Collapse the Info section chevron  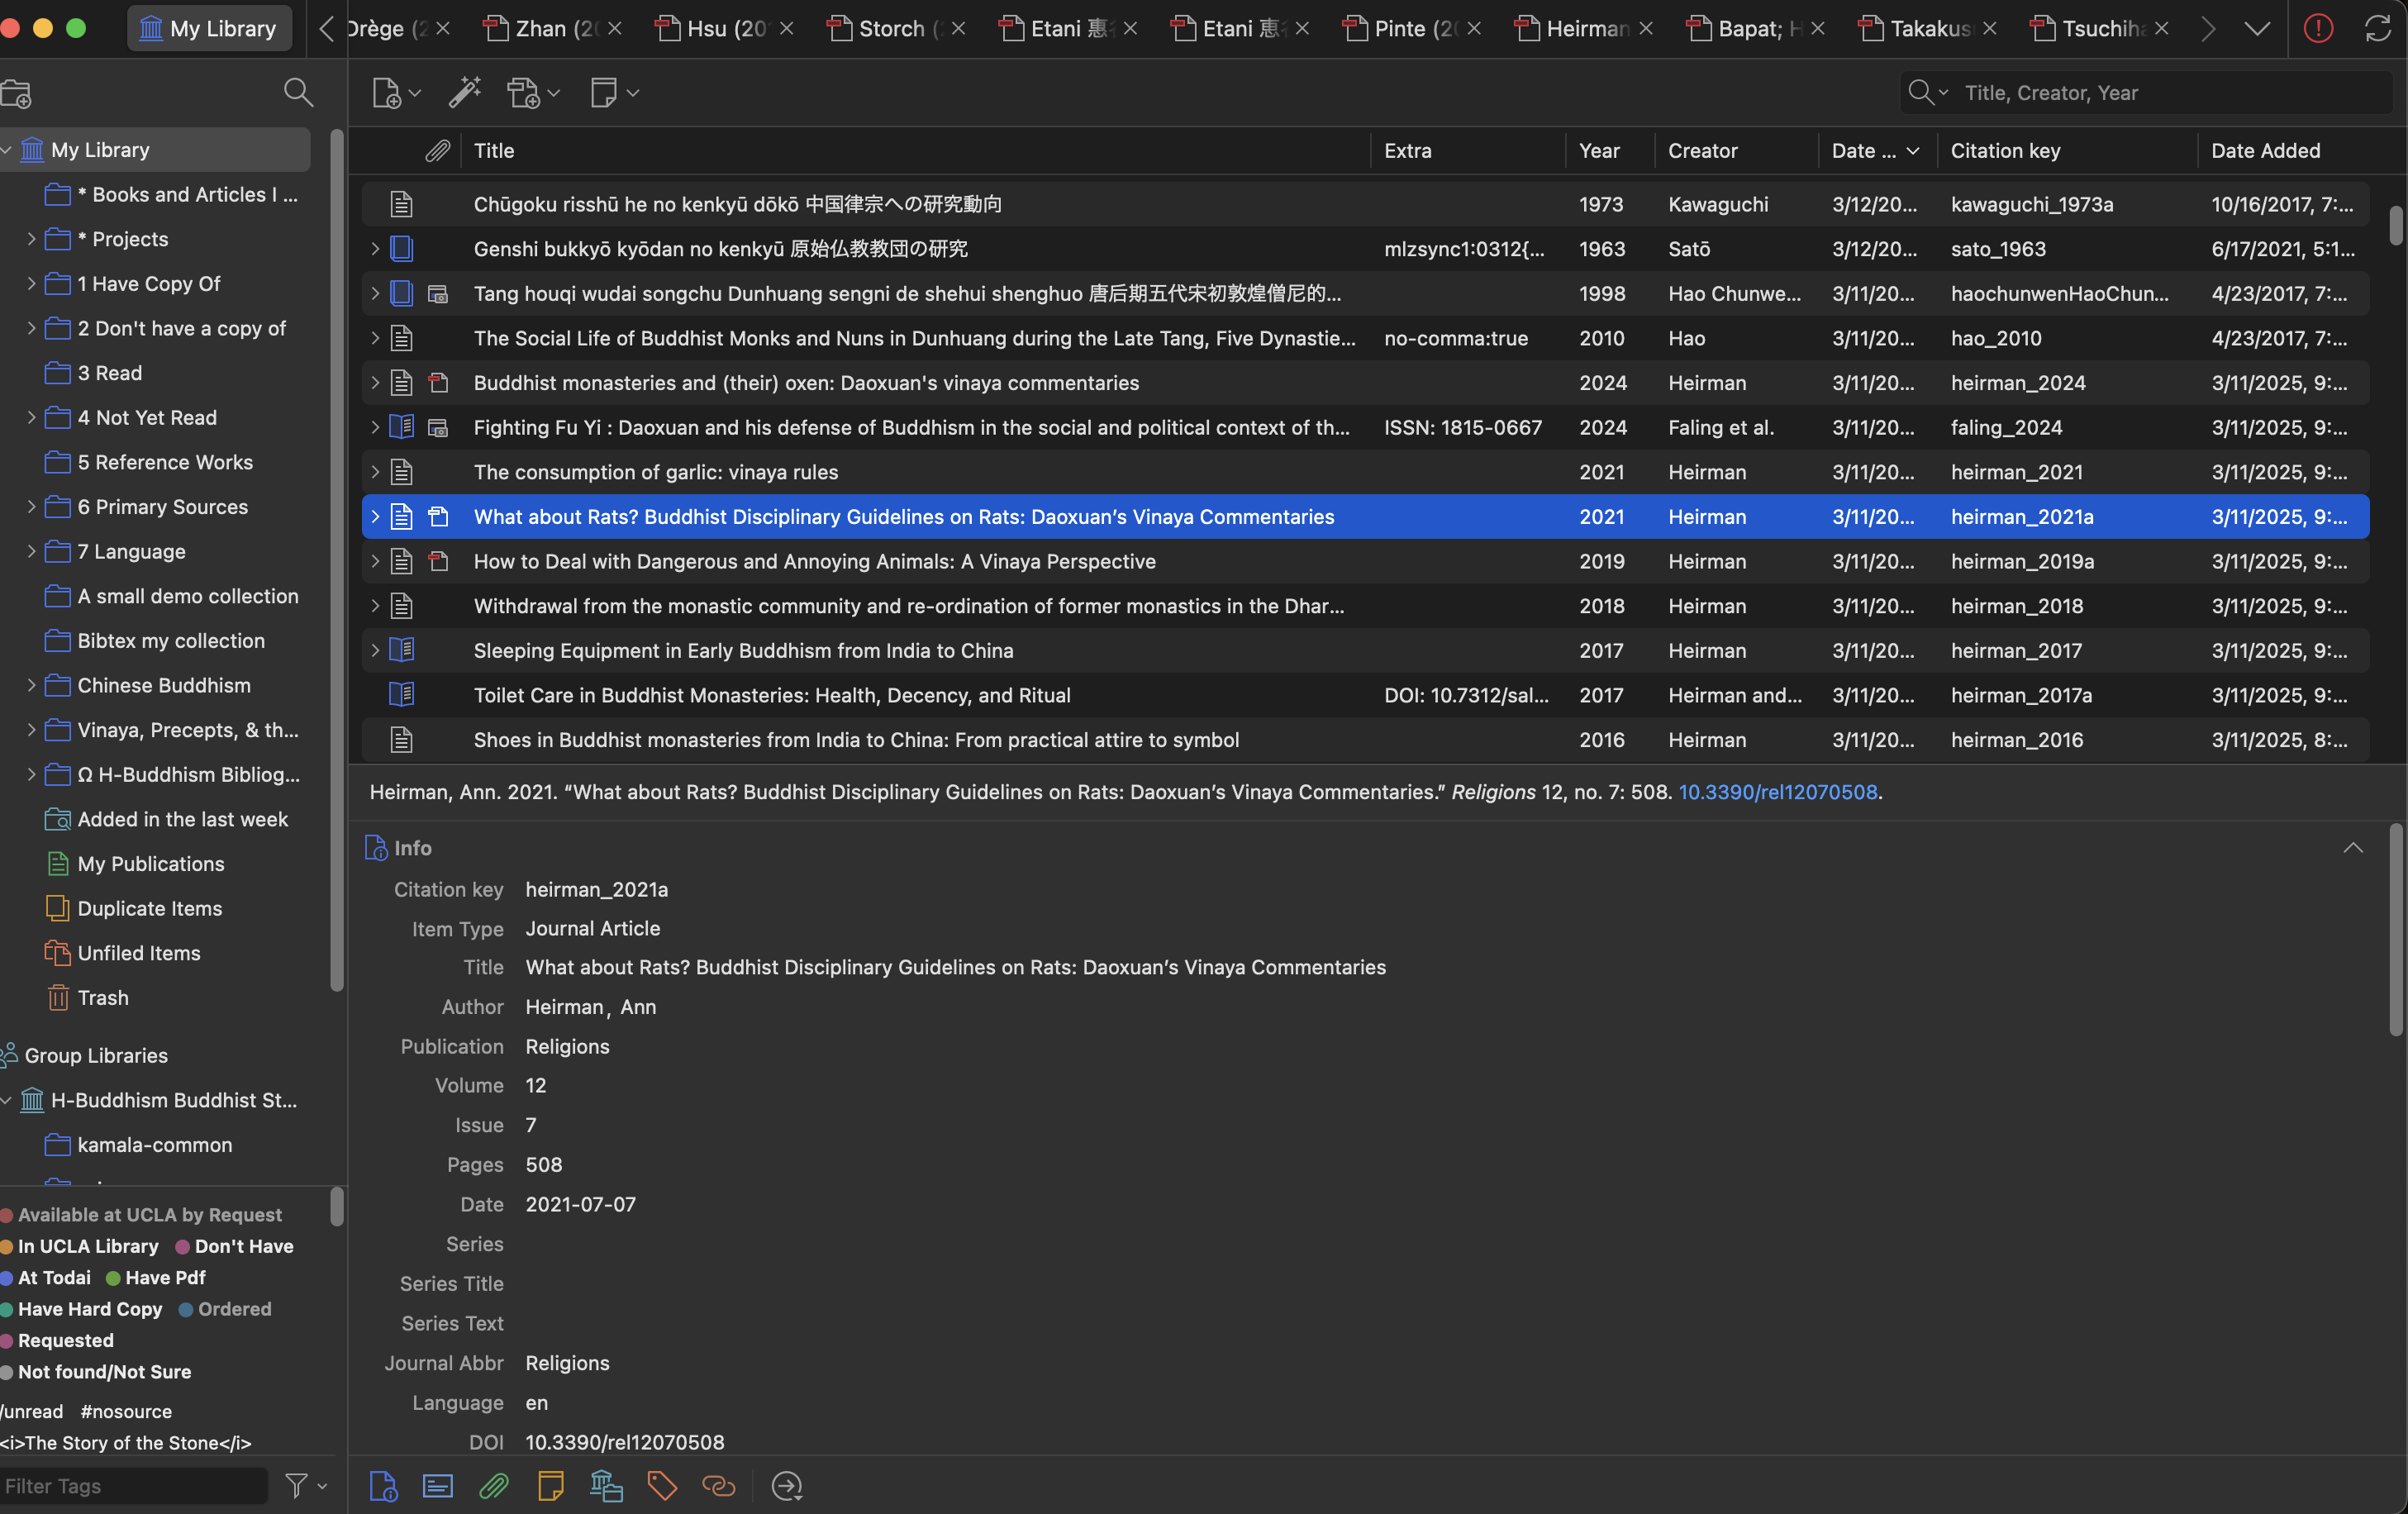[2352, 848]
